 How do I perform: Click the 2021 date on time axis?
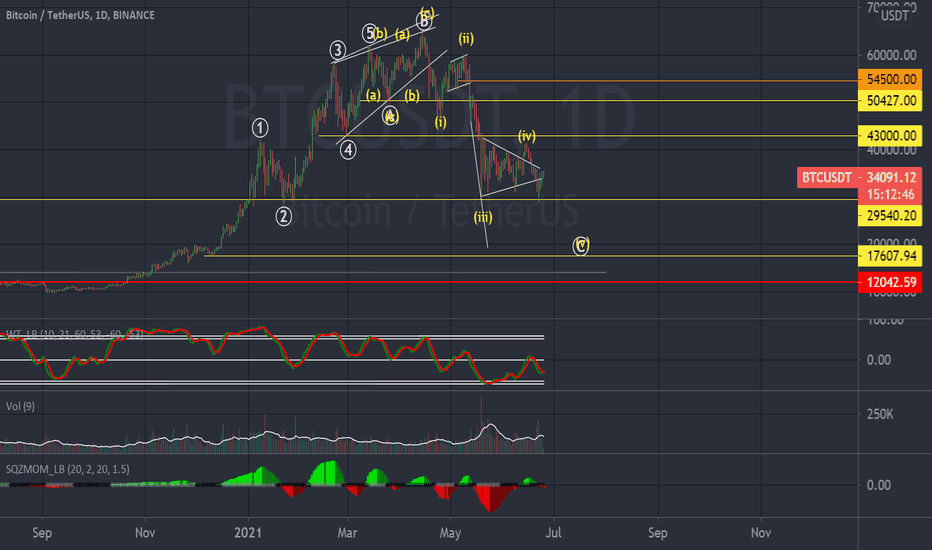248,533
